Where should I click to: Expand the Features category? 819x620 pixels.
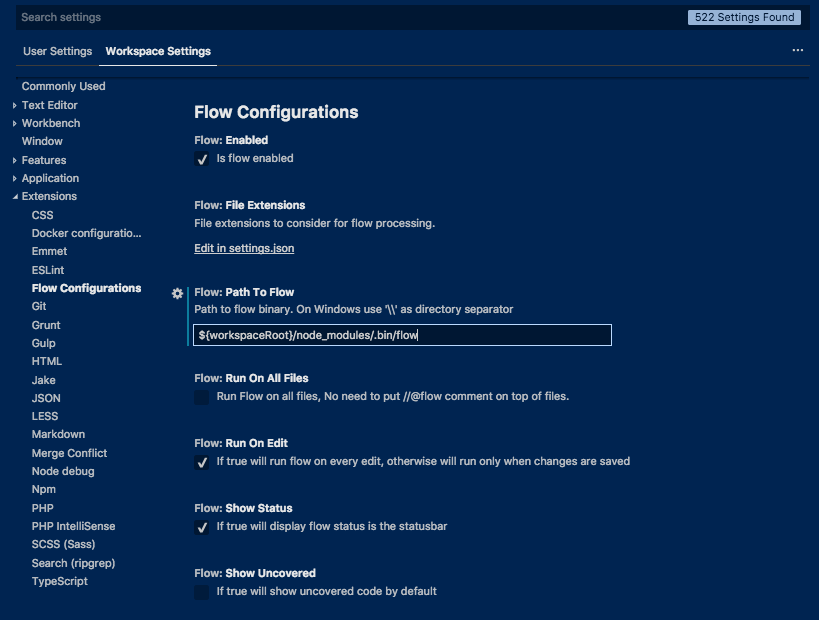click(15, 160)
